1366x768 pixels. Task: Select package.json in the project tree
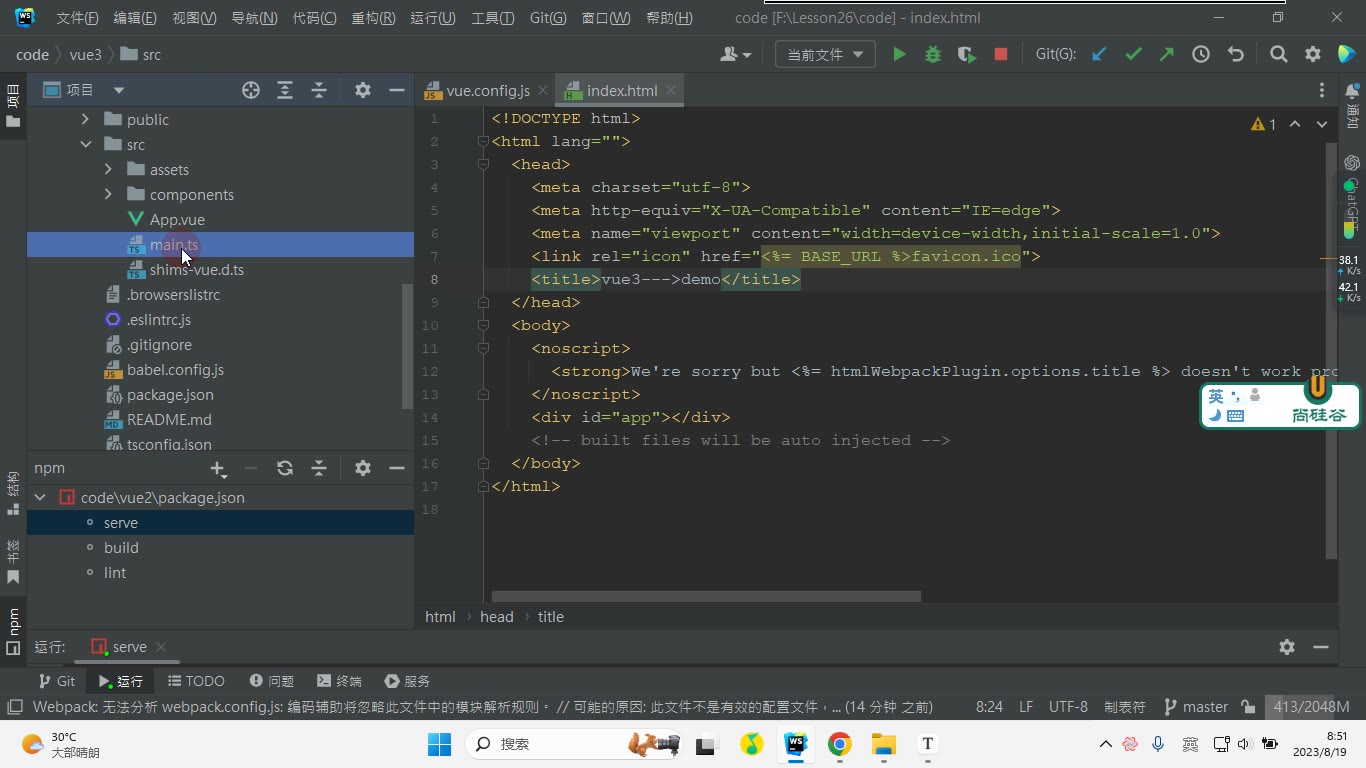[x=170, y=394]
